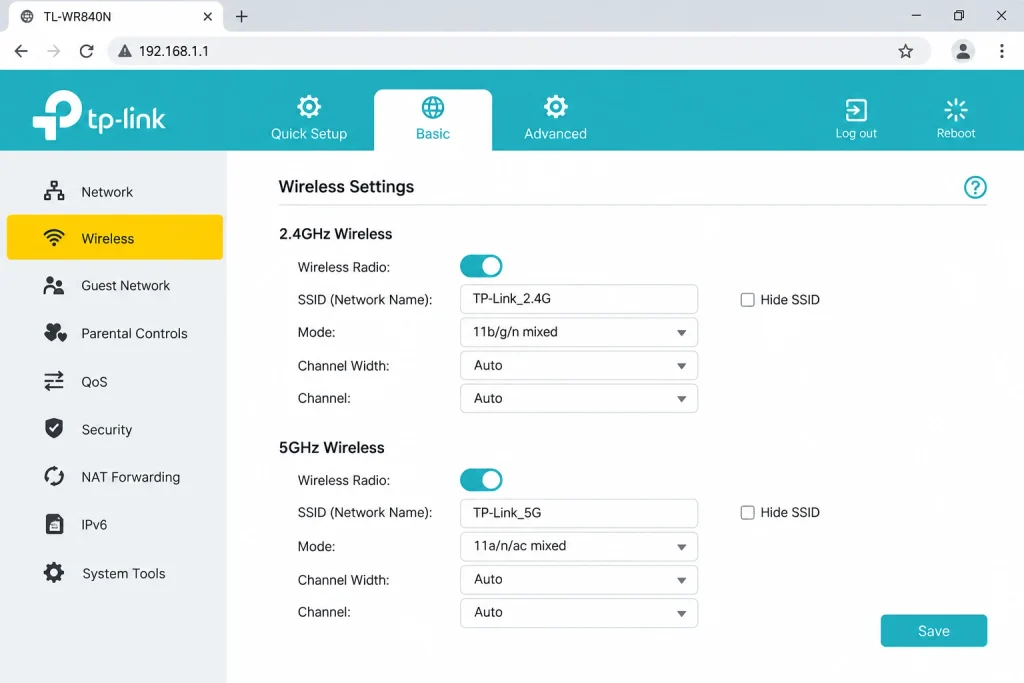Image resolution: width=1024 pixels, height=683 pixels.
Task: Save the wireless settings
Action: coord(933,631)
